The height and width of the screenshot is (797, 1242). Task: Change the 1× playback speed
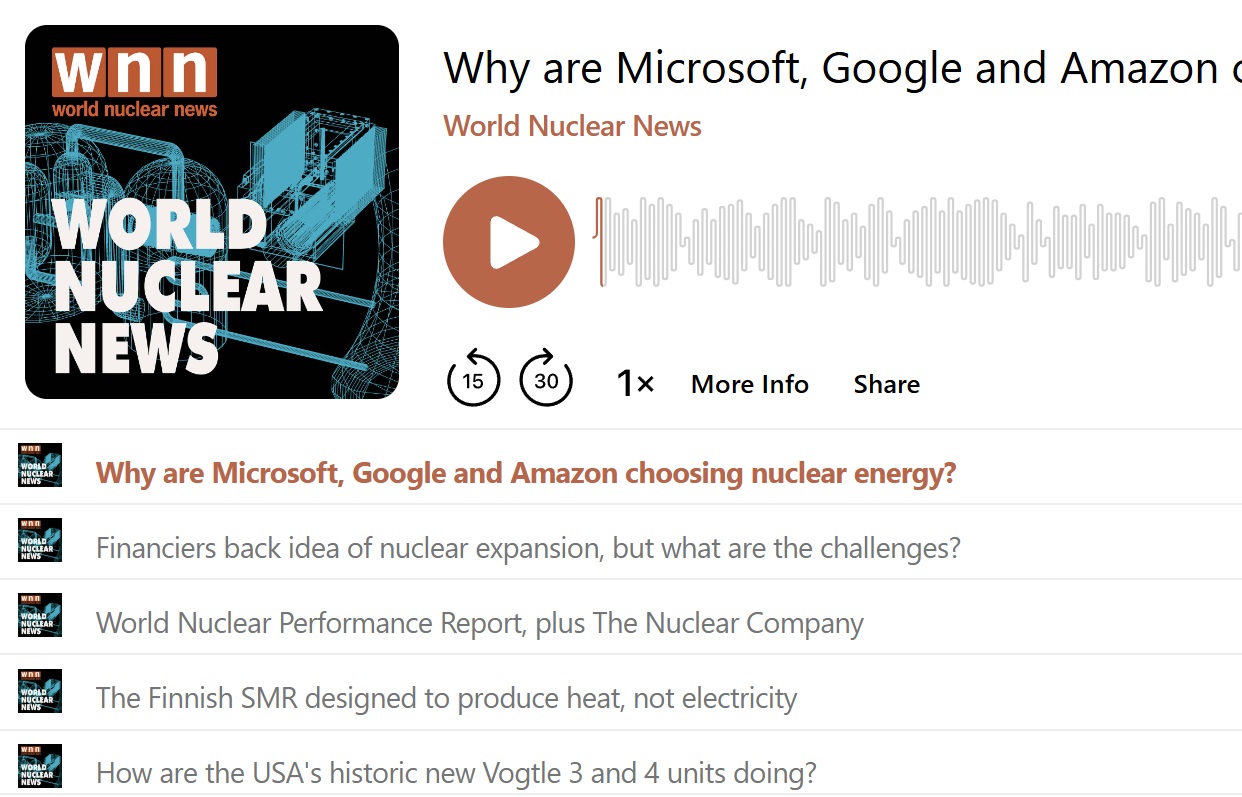coord(635,384)
